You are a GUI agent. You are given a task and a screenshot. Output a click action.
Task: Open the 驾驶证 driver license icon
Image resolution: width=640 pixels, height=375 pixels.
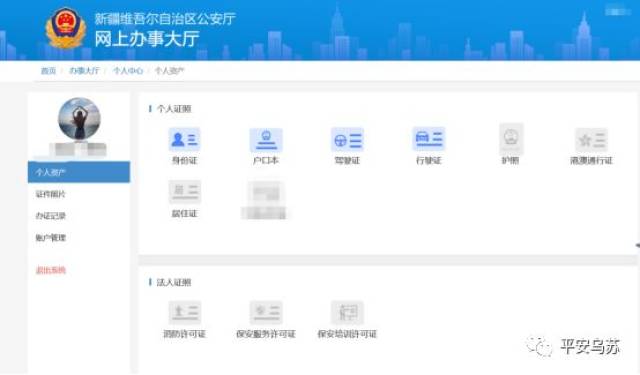click(347, 140)
